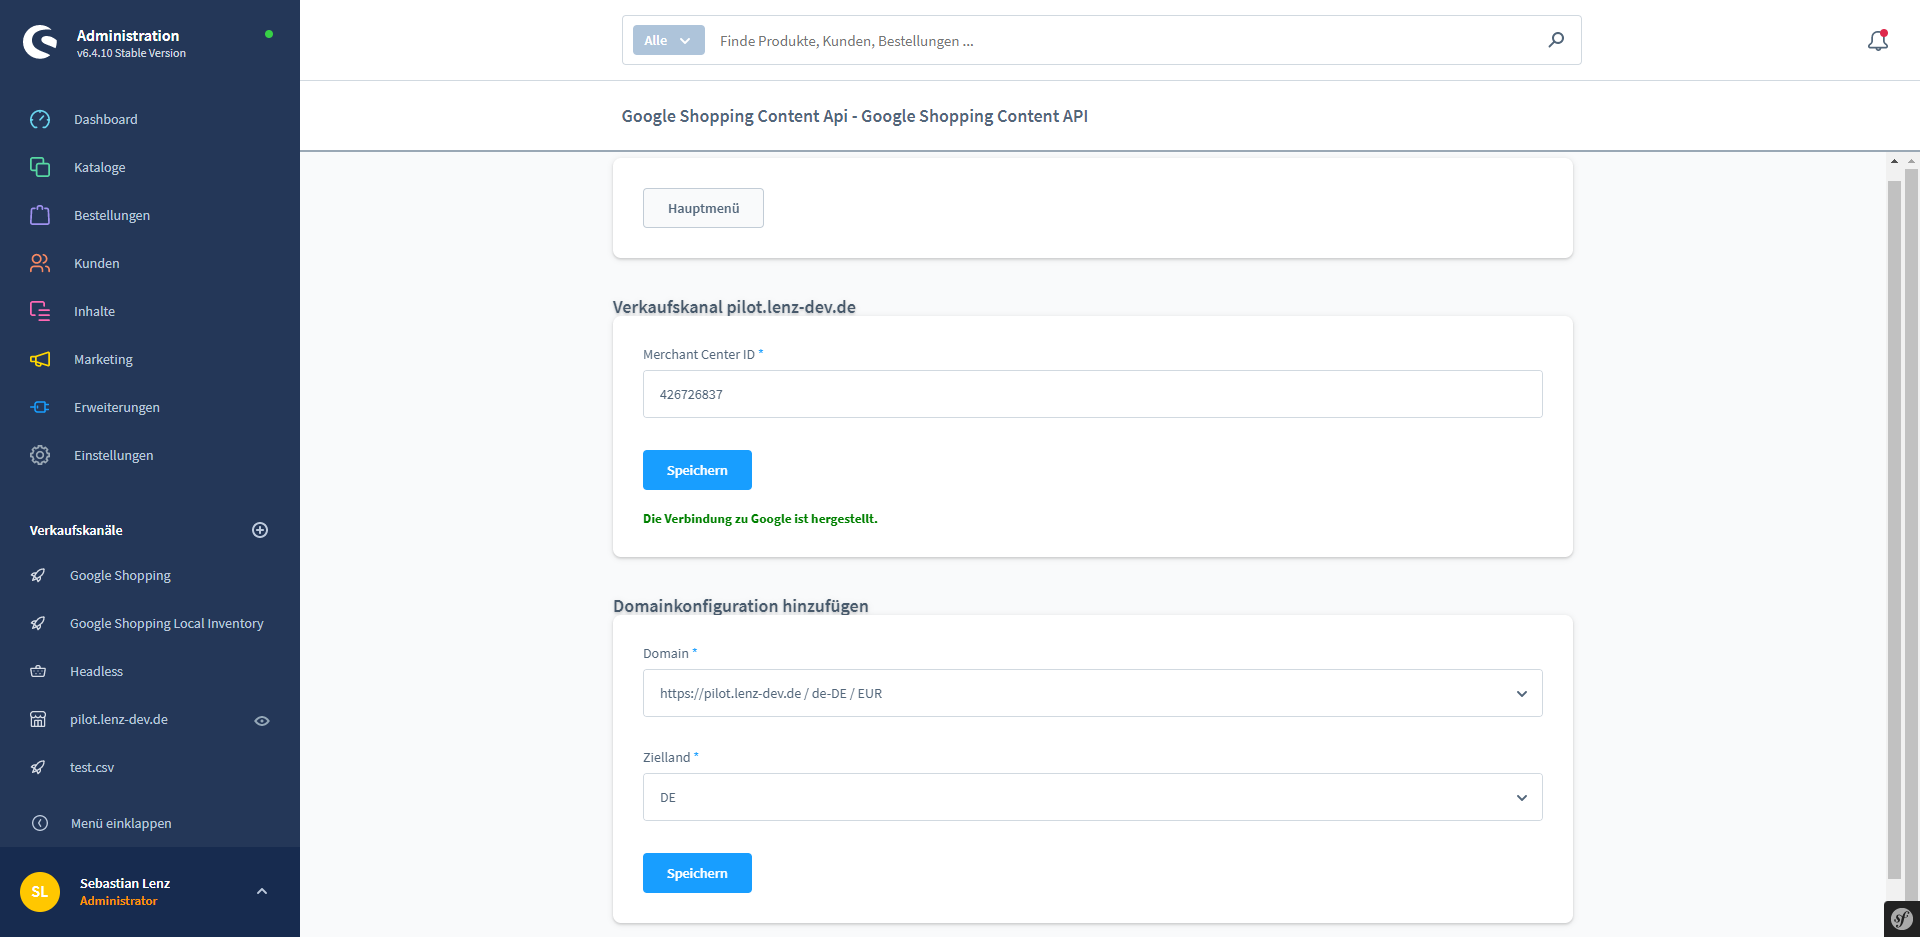Click Menü einklappen label
The image size is (1920, 937).
[121, 823]
